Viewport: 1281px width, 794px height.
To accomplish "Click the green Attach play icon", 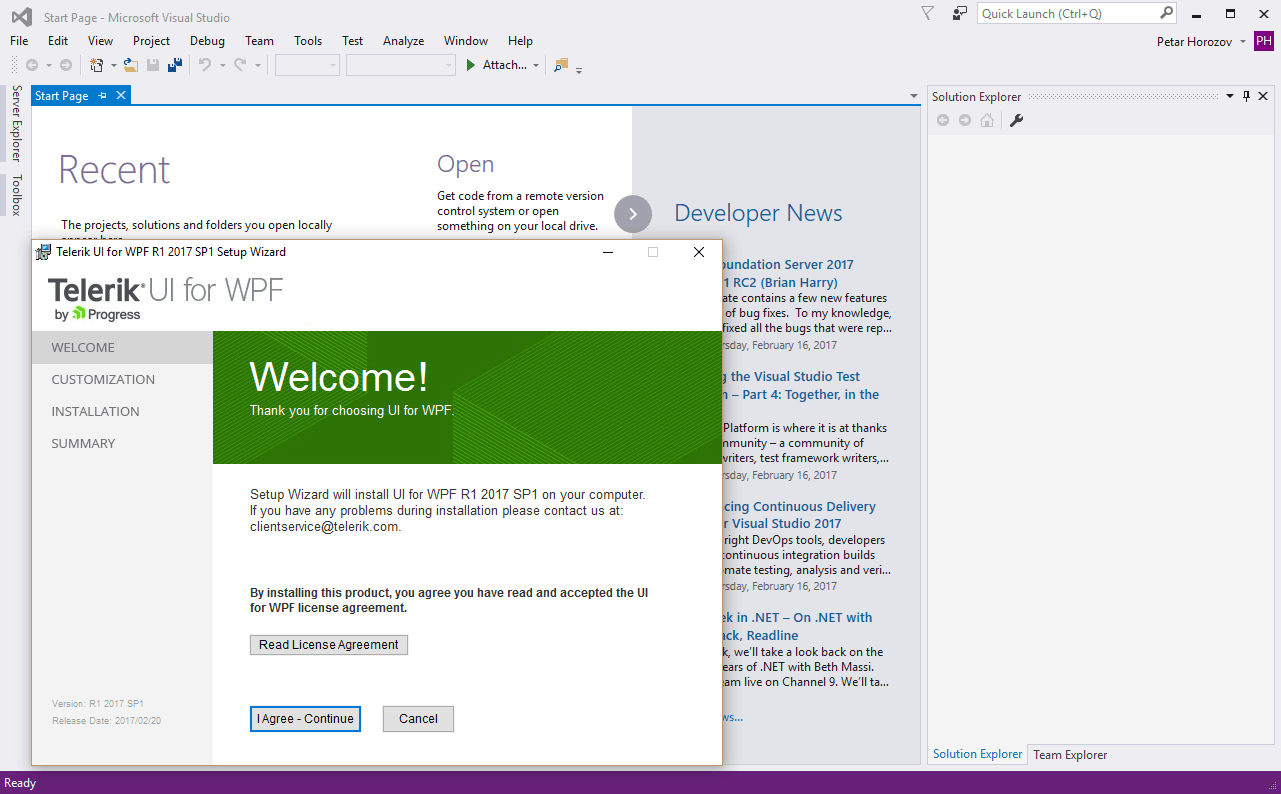I will pos(471,65).
